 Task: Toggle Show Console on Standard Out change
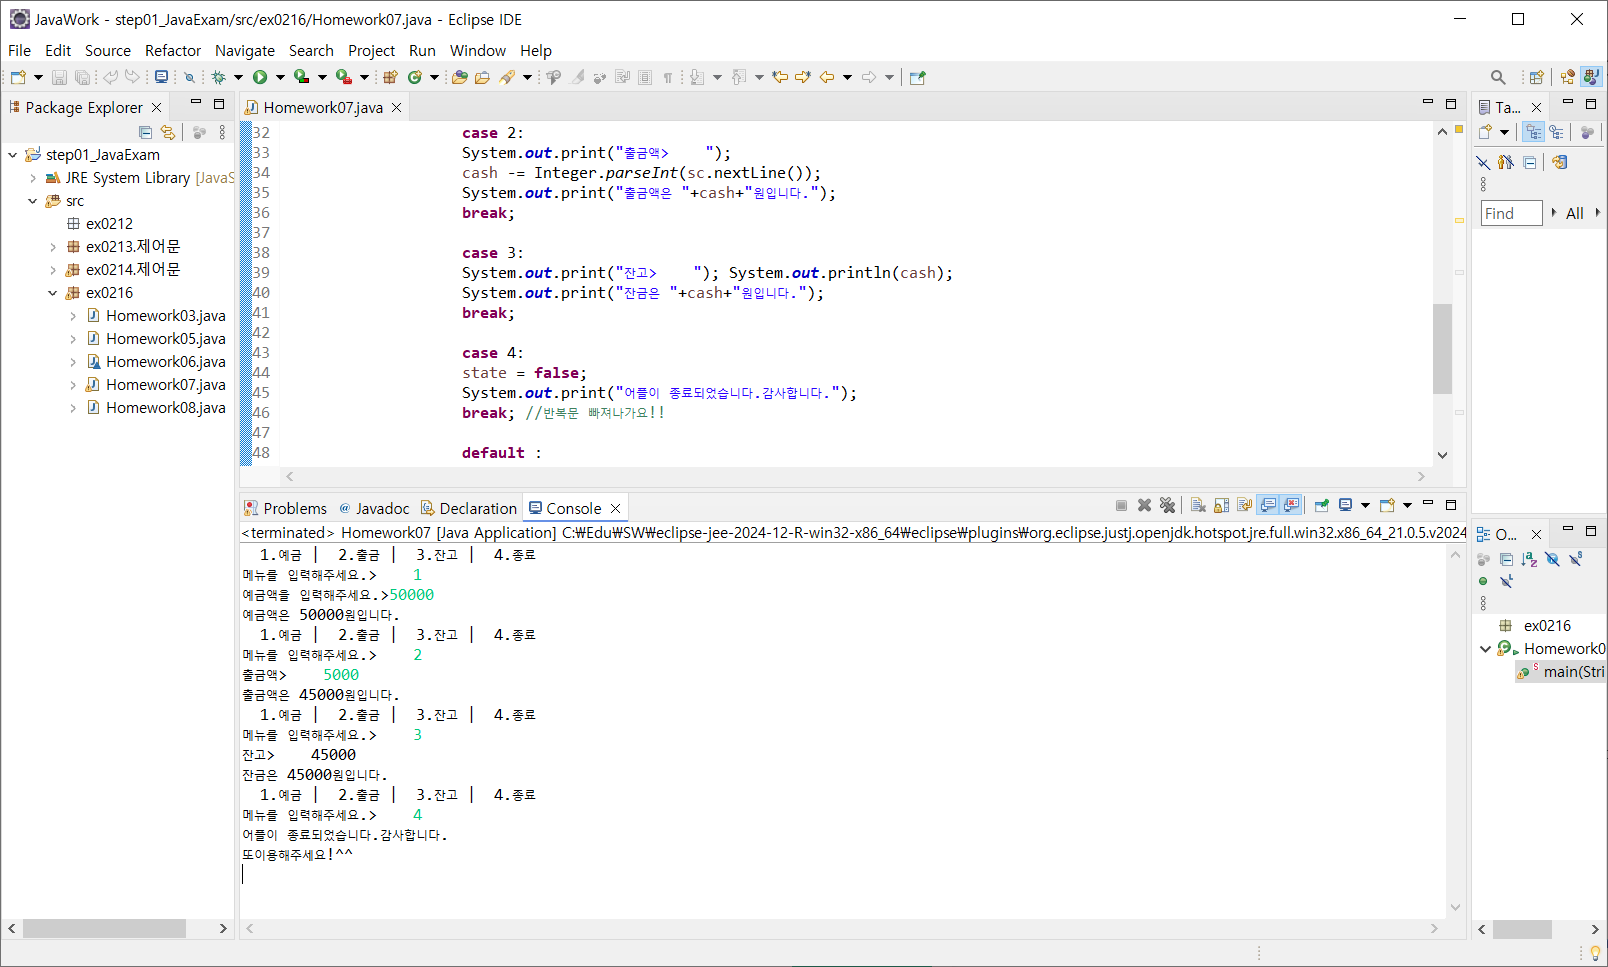tap(1268, 506)
